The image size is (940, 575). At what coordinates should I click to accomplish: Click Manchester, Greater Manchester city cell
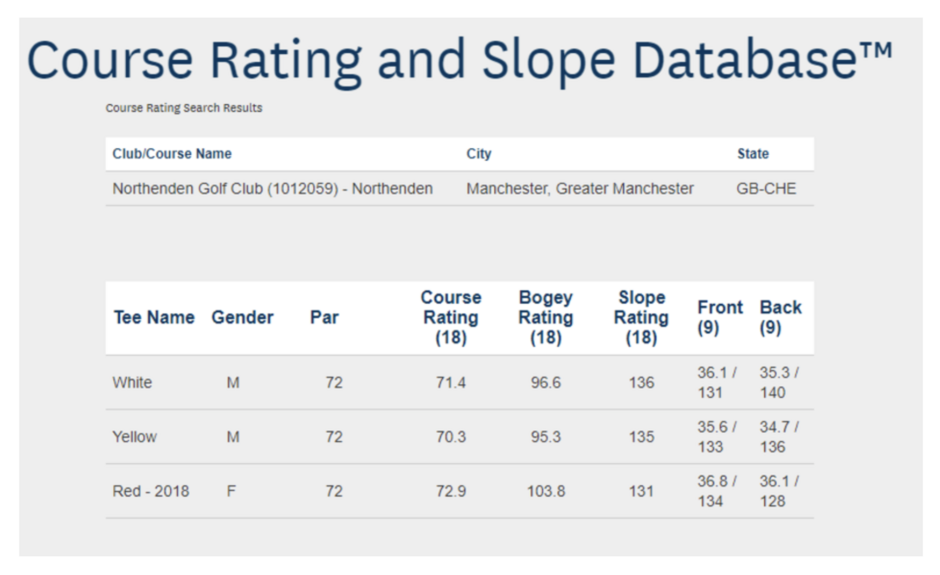click(x=580, y=188)
